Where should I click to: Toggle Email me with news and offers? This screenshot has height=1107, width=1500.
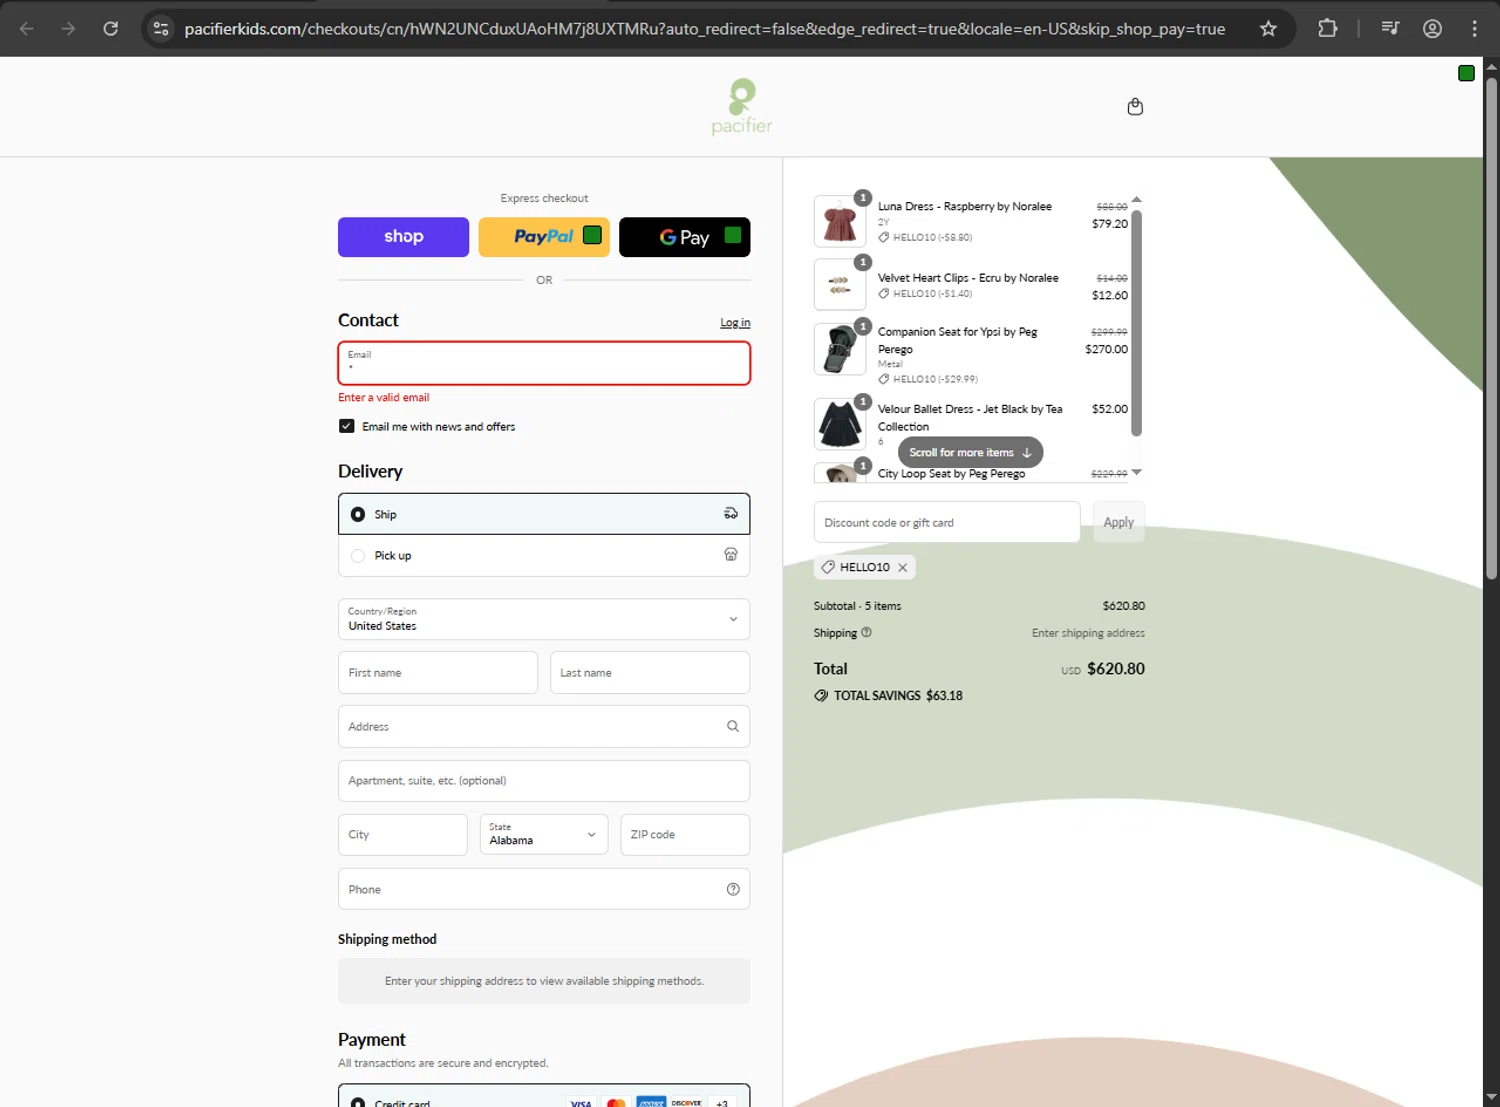coord(347,426)
